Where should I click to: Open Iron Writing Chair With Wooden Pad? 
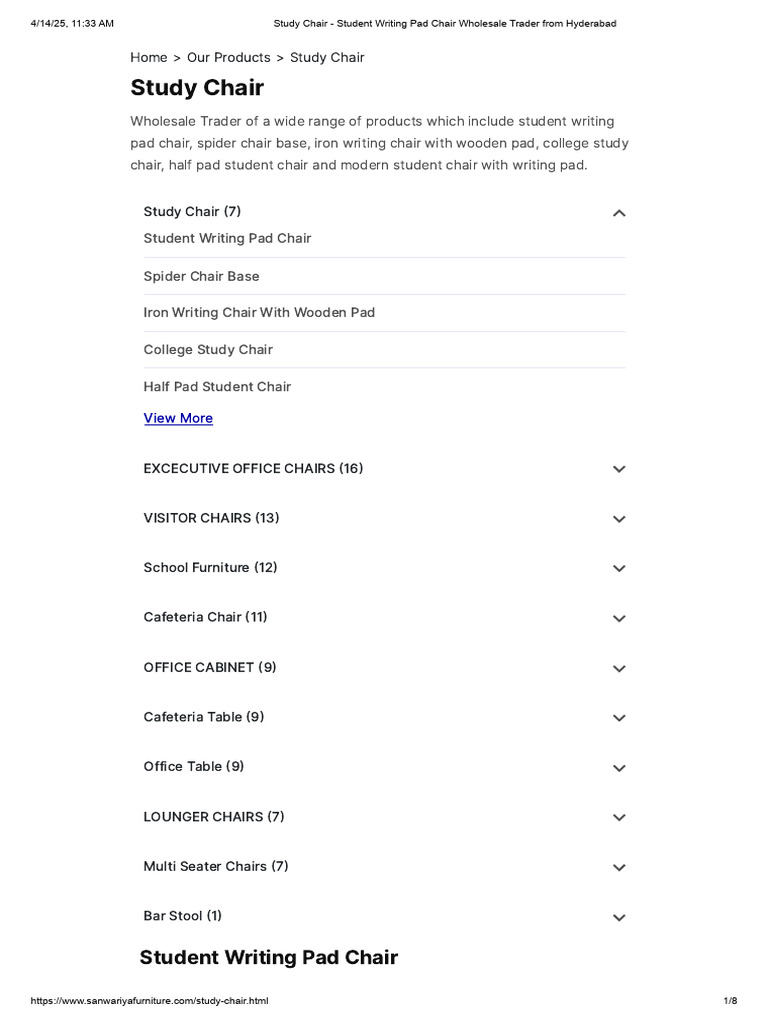[x=259, y=312]
